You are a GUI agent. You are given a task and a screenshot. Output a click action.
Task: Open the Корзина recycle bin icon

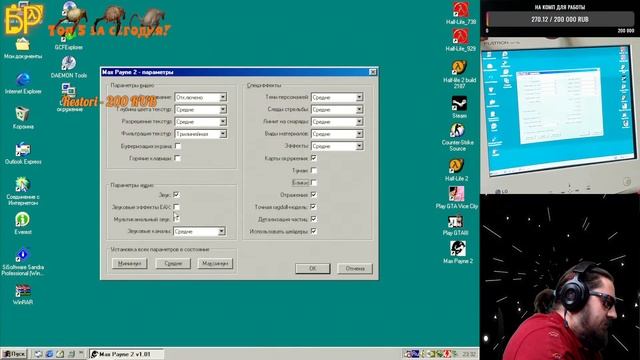coord(22,118)
